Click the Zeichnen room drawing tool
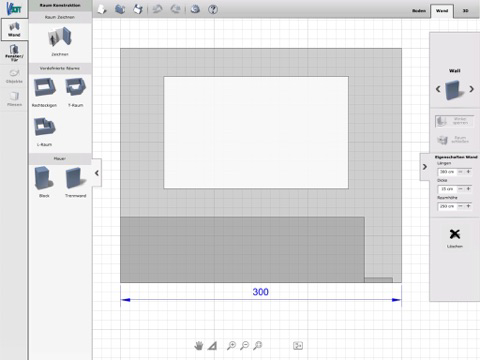The width and height of the screenshot is (480, 360). click(60, 41)
